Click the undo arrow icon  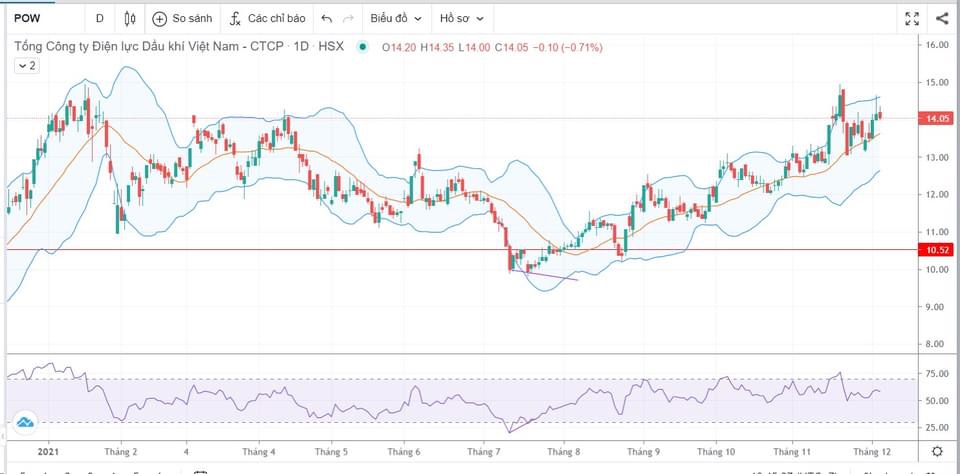pyautogui.click(x=326, y=18)
